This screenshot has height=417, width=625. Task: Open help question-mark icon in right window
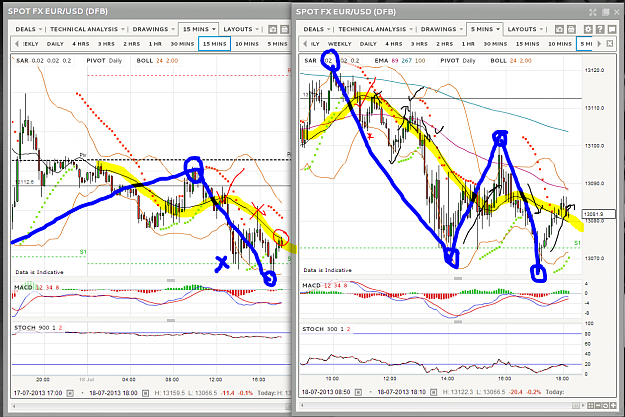point(600,29)
